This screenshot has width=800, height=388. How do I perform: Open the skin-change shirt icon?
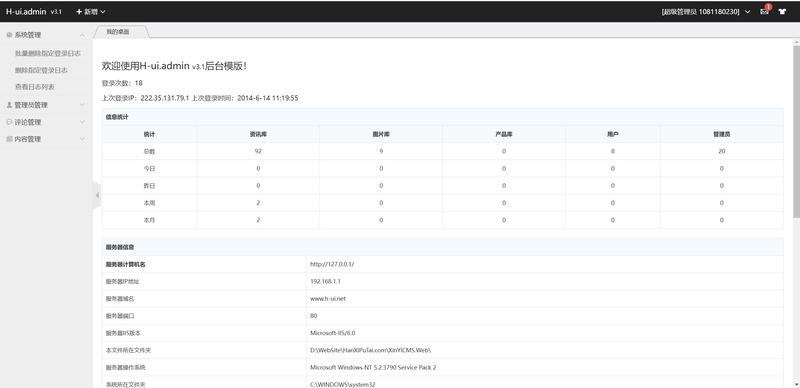[782, 12]
